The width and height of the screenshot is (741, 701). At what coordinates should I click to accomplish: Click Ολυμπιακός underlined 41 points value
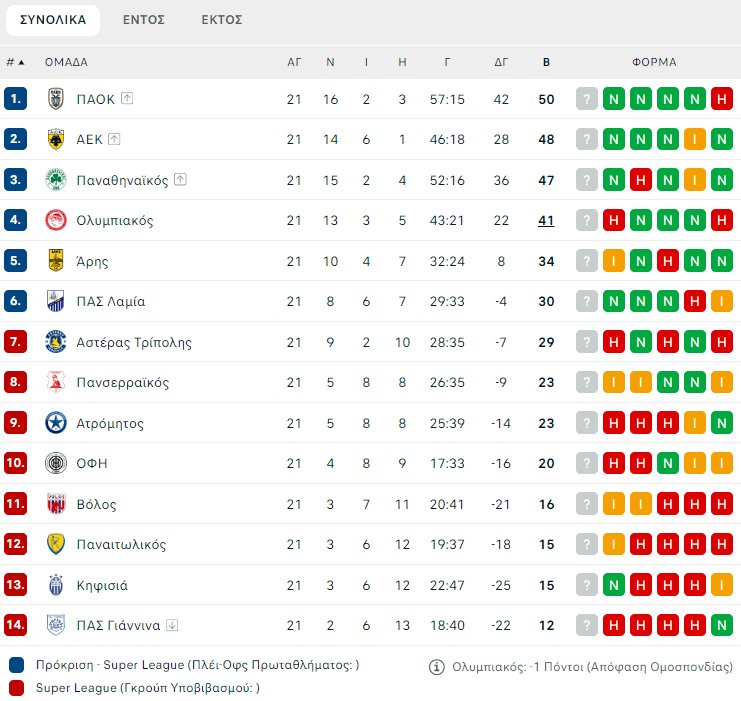pos(546,220)
